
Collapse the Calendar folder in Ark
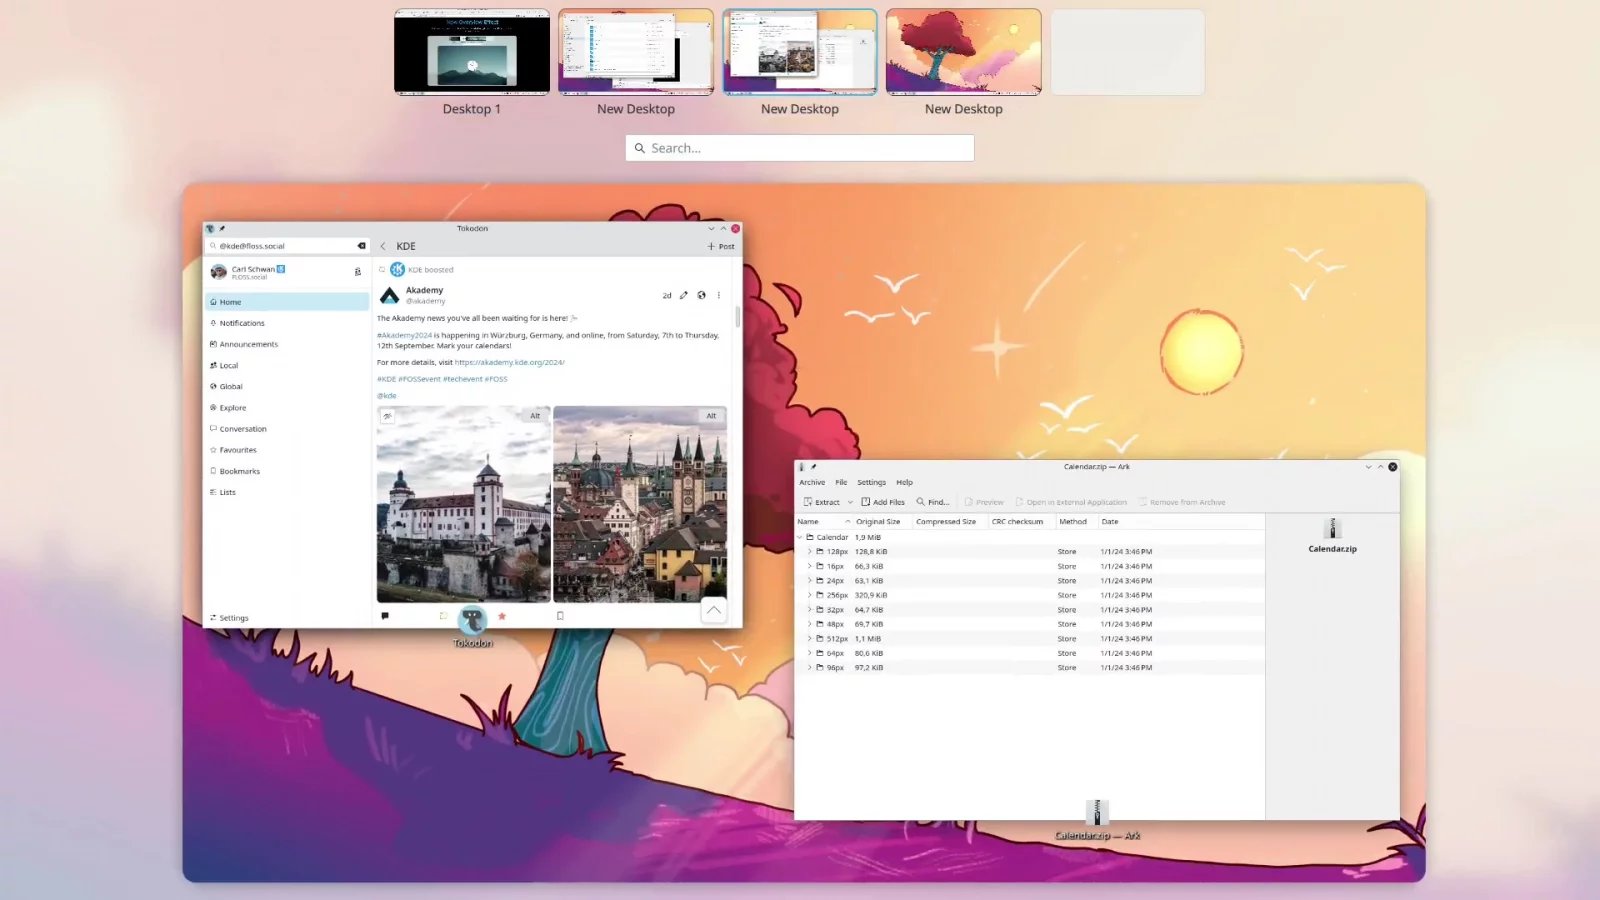point(799,537)
